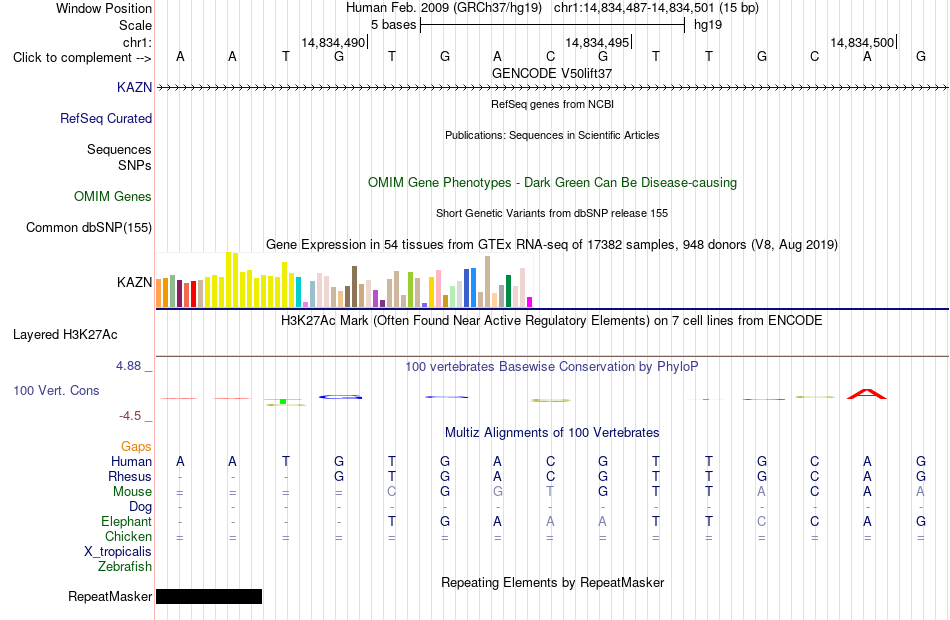Click the tallest yellow GTEx expression bar
This screenshot has width=950, height=620.
click(229, 279)
